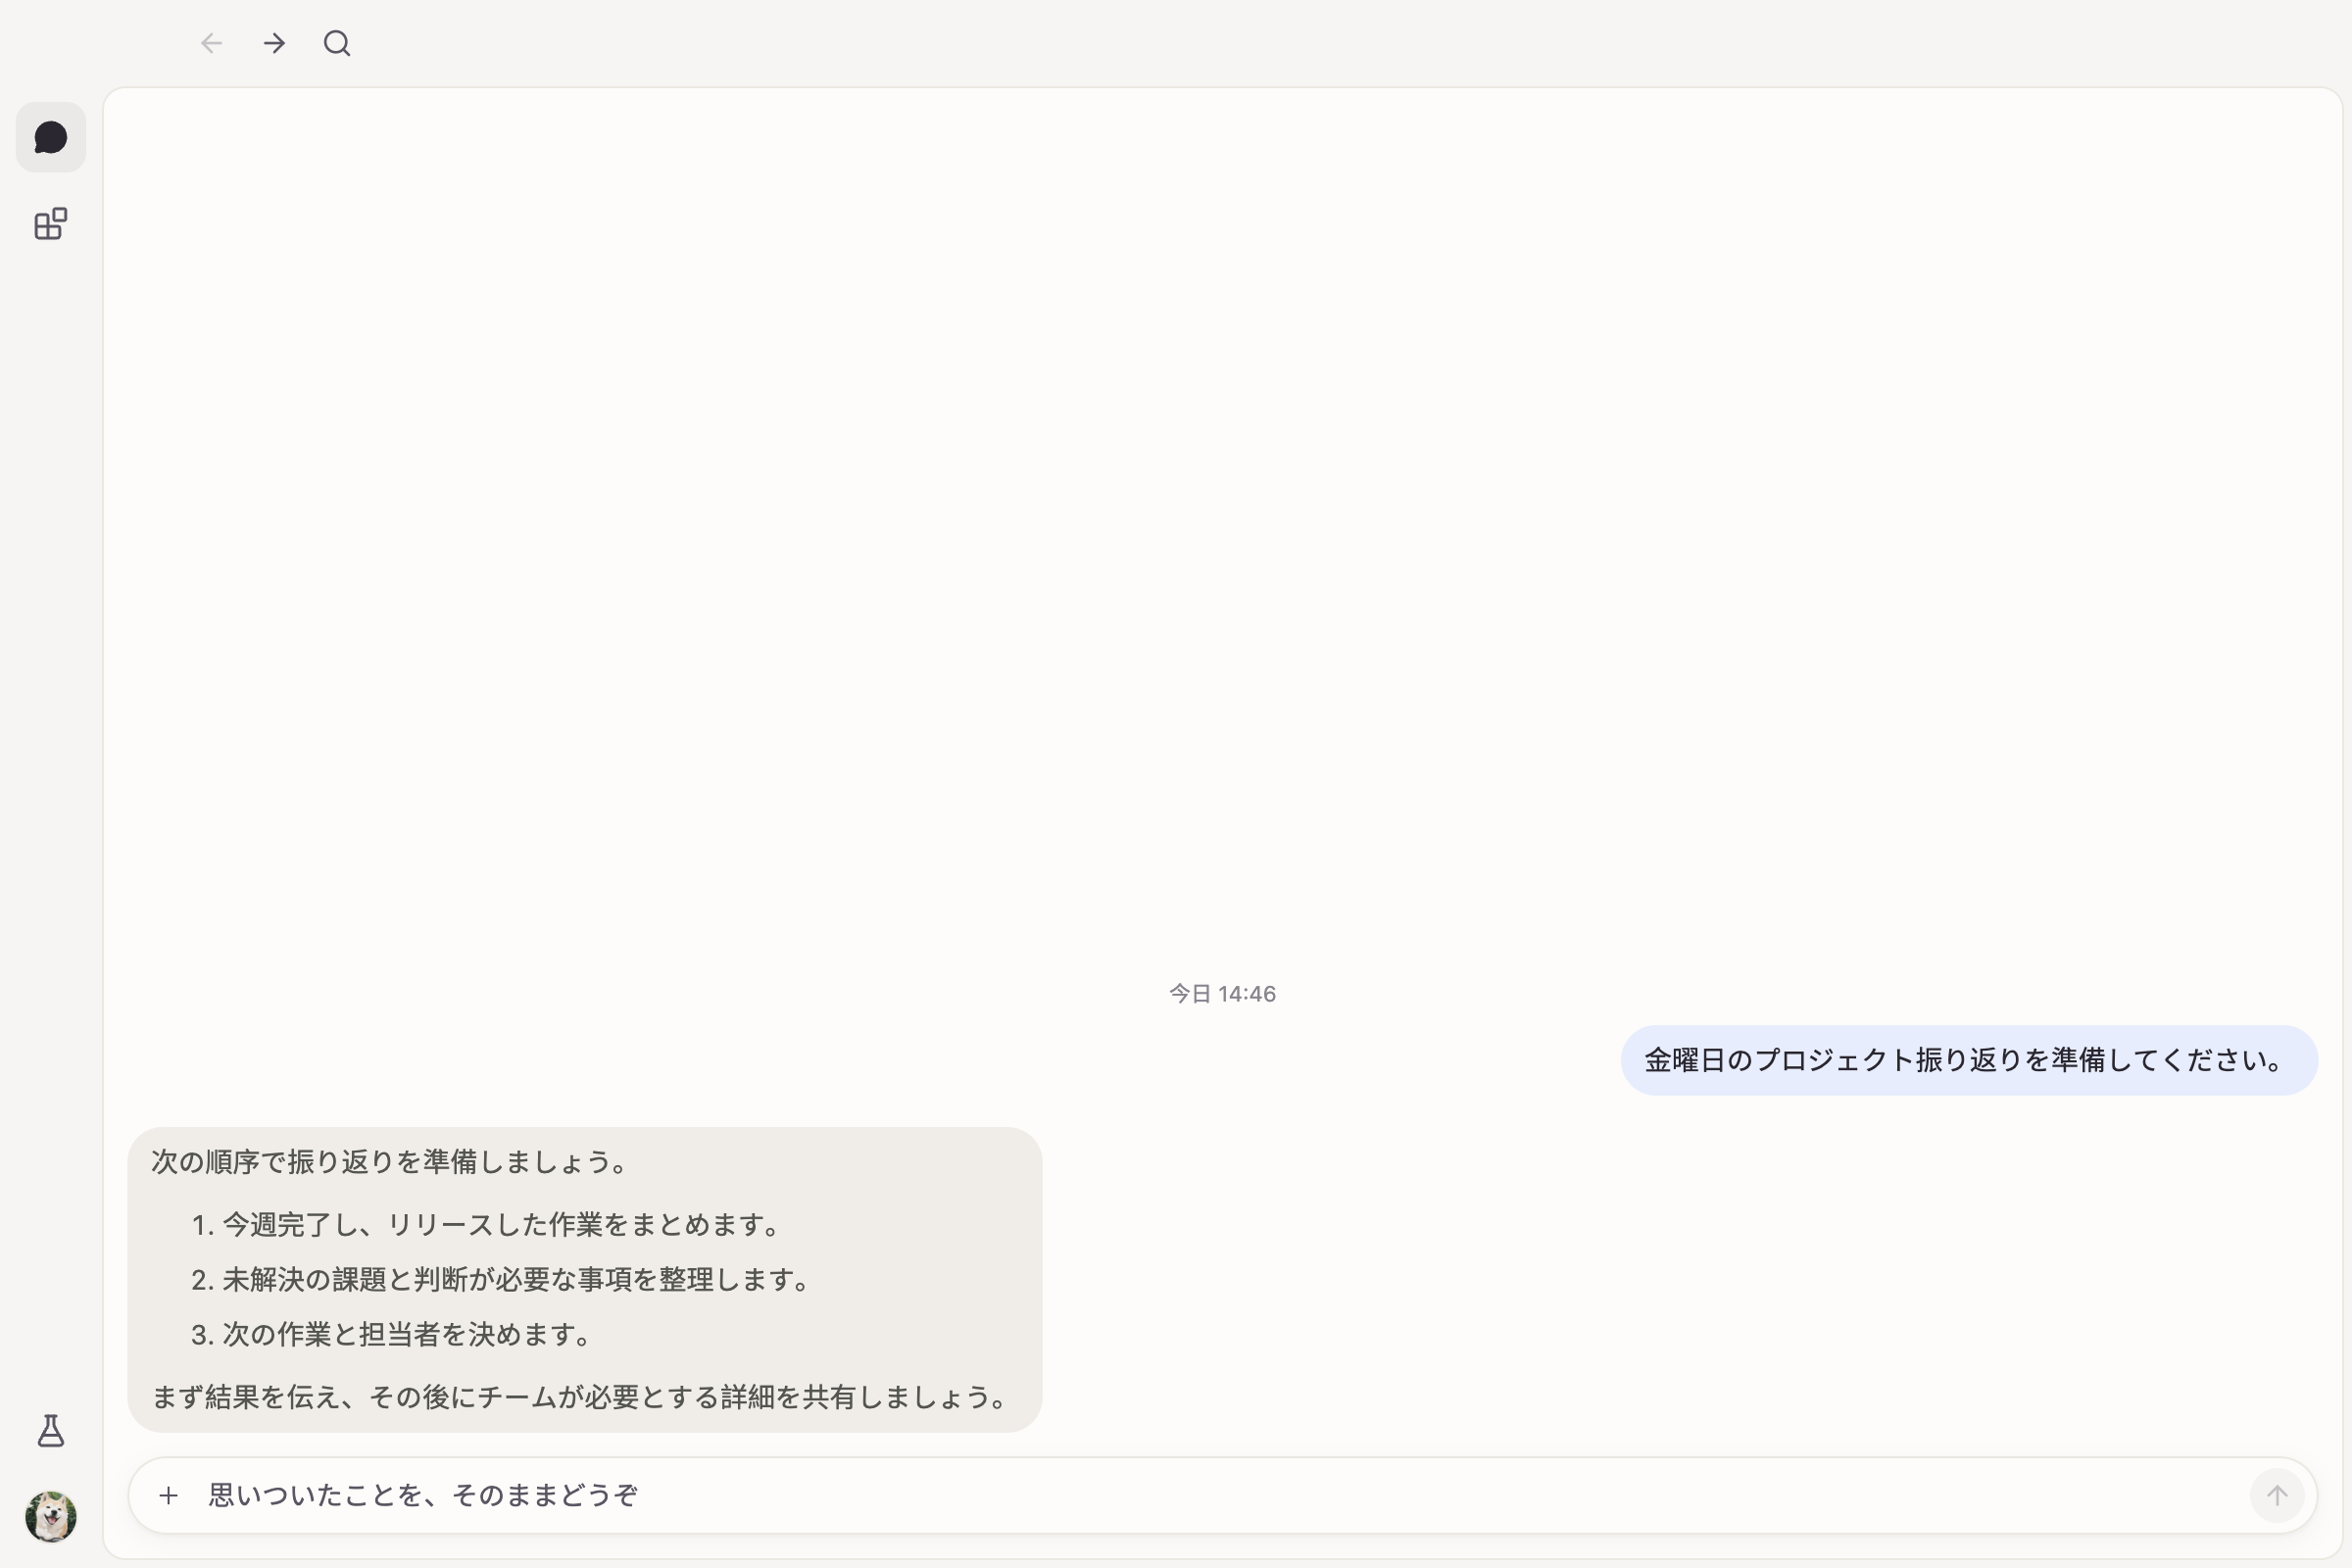The height and width of the screenshot is (1568, 2352).
Task: Click list item 1 今週完了し、リリースした作業
Action: [x=486, y=1225]
